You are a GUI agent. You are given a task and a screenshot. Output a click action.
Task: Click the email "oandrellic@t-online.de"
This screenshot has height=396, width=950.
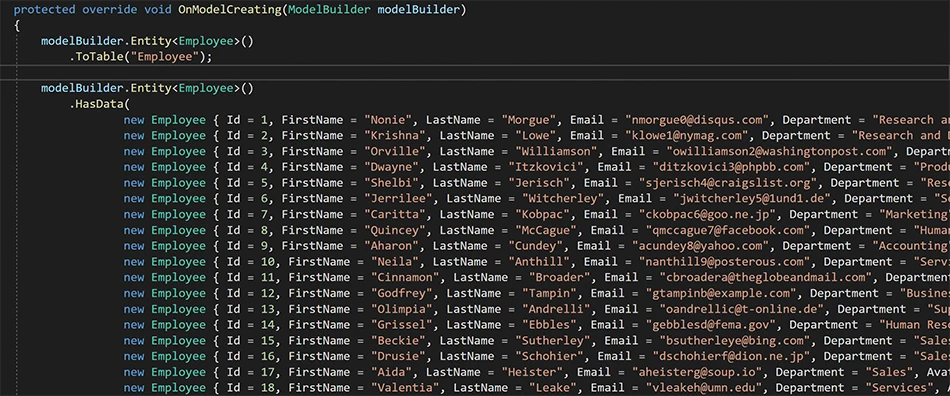[742, 309]
